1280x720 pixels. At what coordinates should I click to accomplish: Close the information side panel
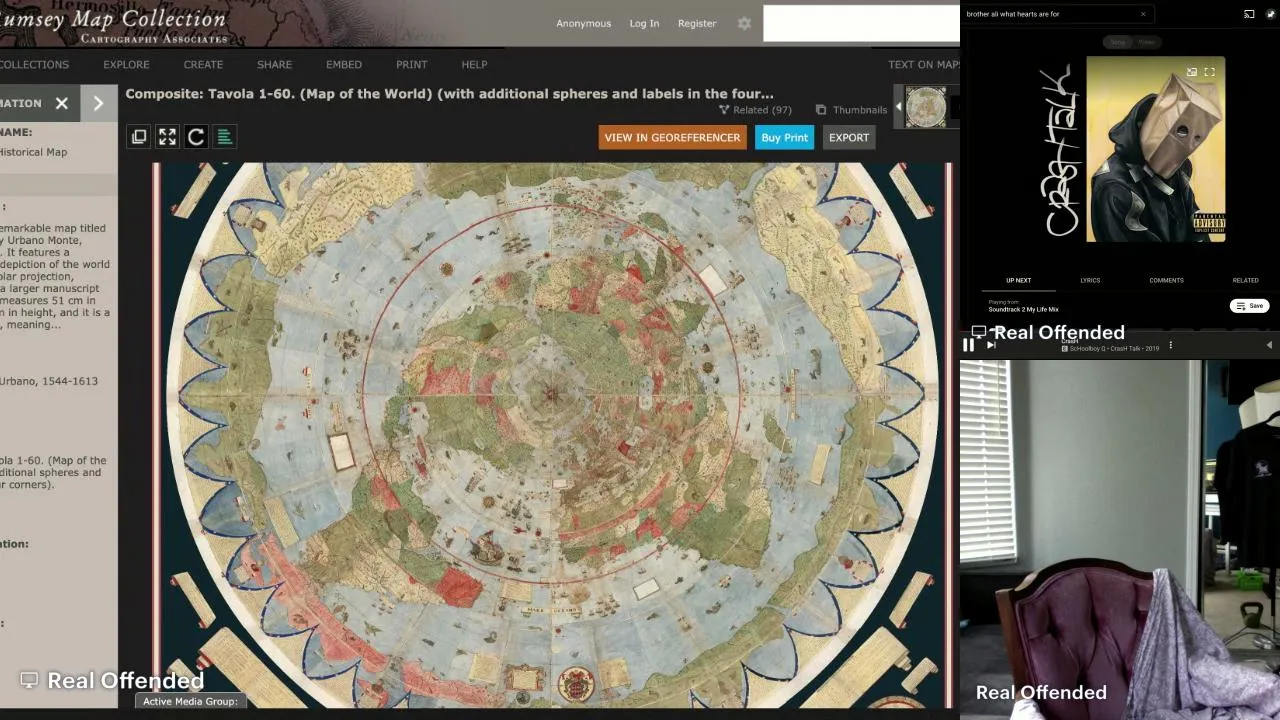(62, 103)
